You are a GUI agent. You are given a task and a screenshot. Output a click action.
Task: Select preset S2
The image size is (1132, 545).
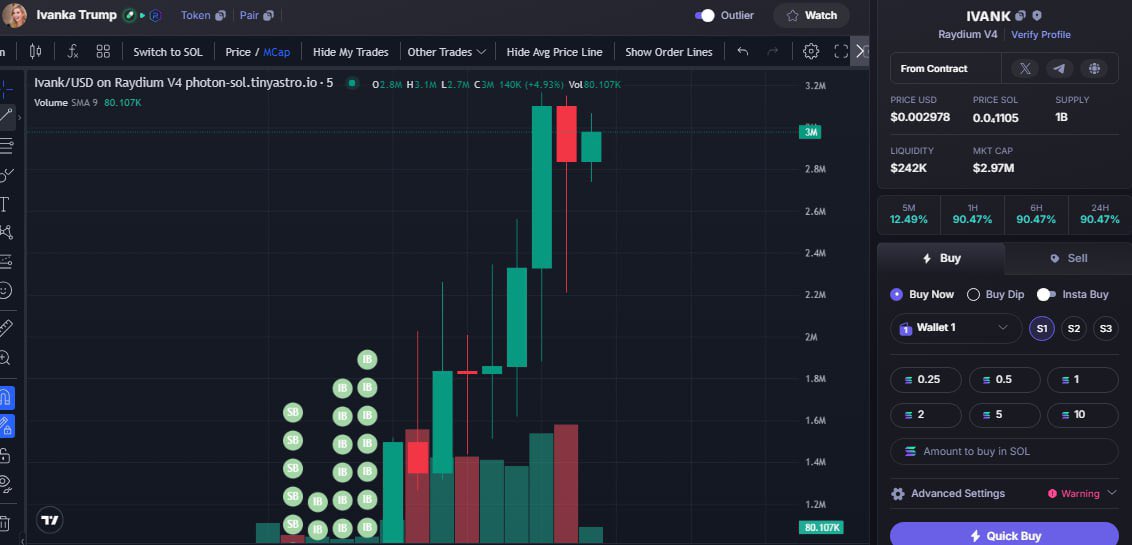(1074, 328)
